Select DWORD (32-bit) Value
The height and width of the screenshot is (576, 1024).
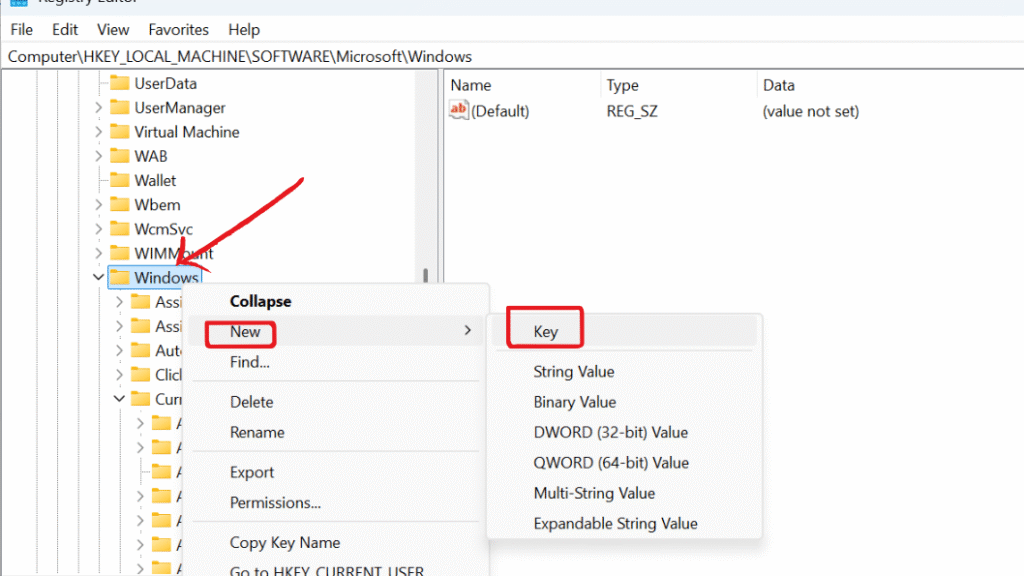pos(611,432)
